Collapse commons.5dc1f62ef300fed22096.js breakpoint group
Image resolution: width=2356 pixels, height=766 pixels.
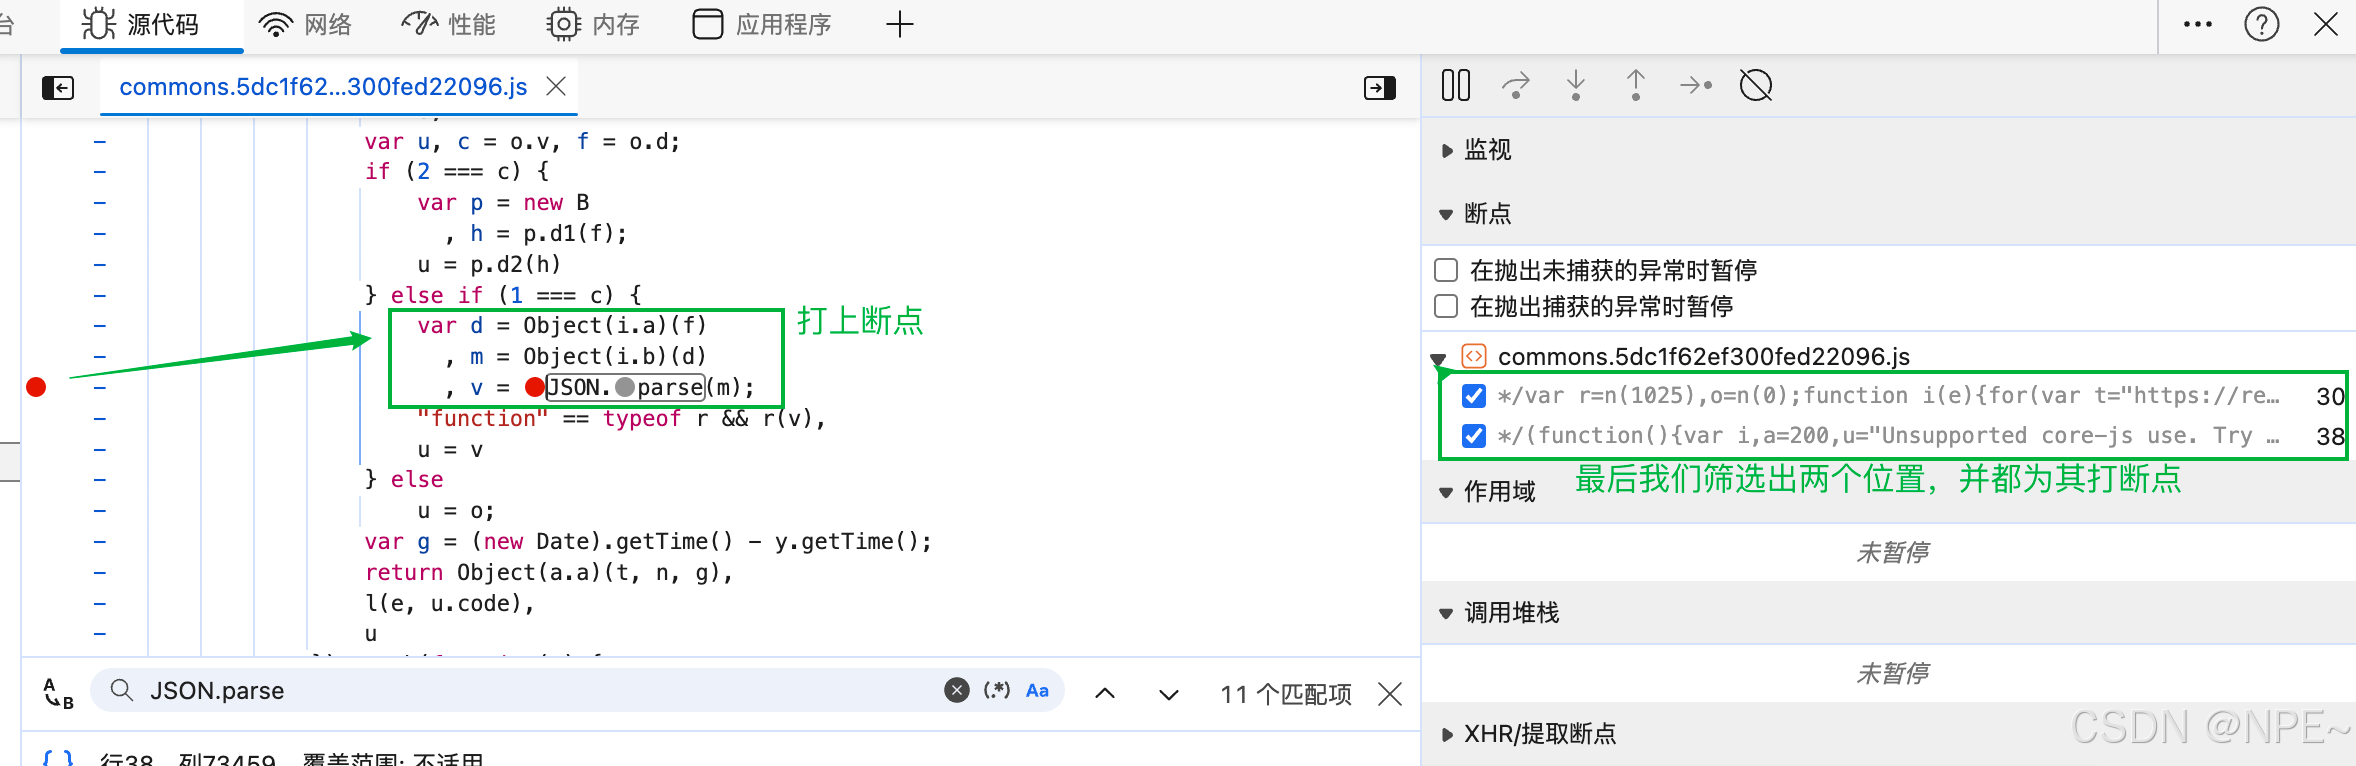(1438, 358)
